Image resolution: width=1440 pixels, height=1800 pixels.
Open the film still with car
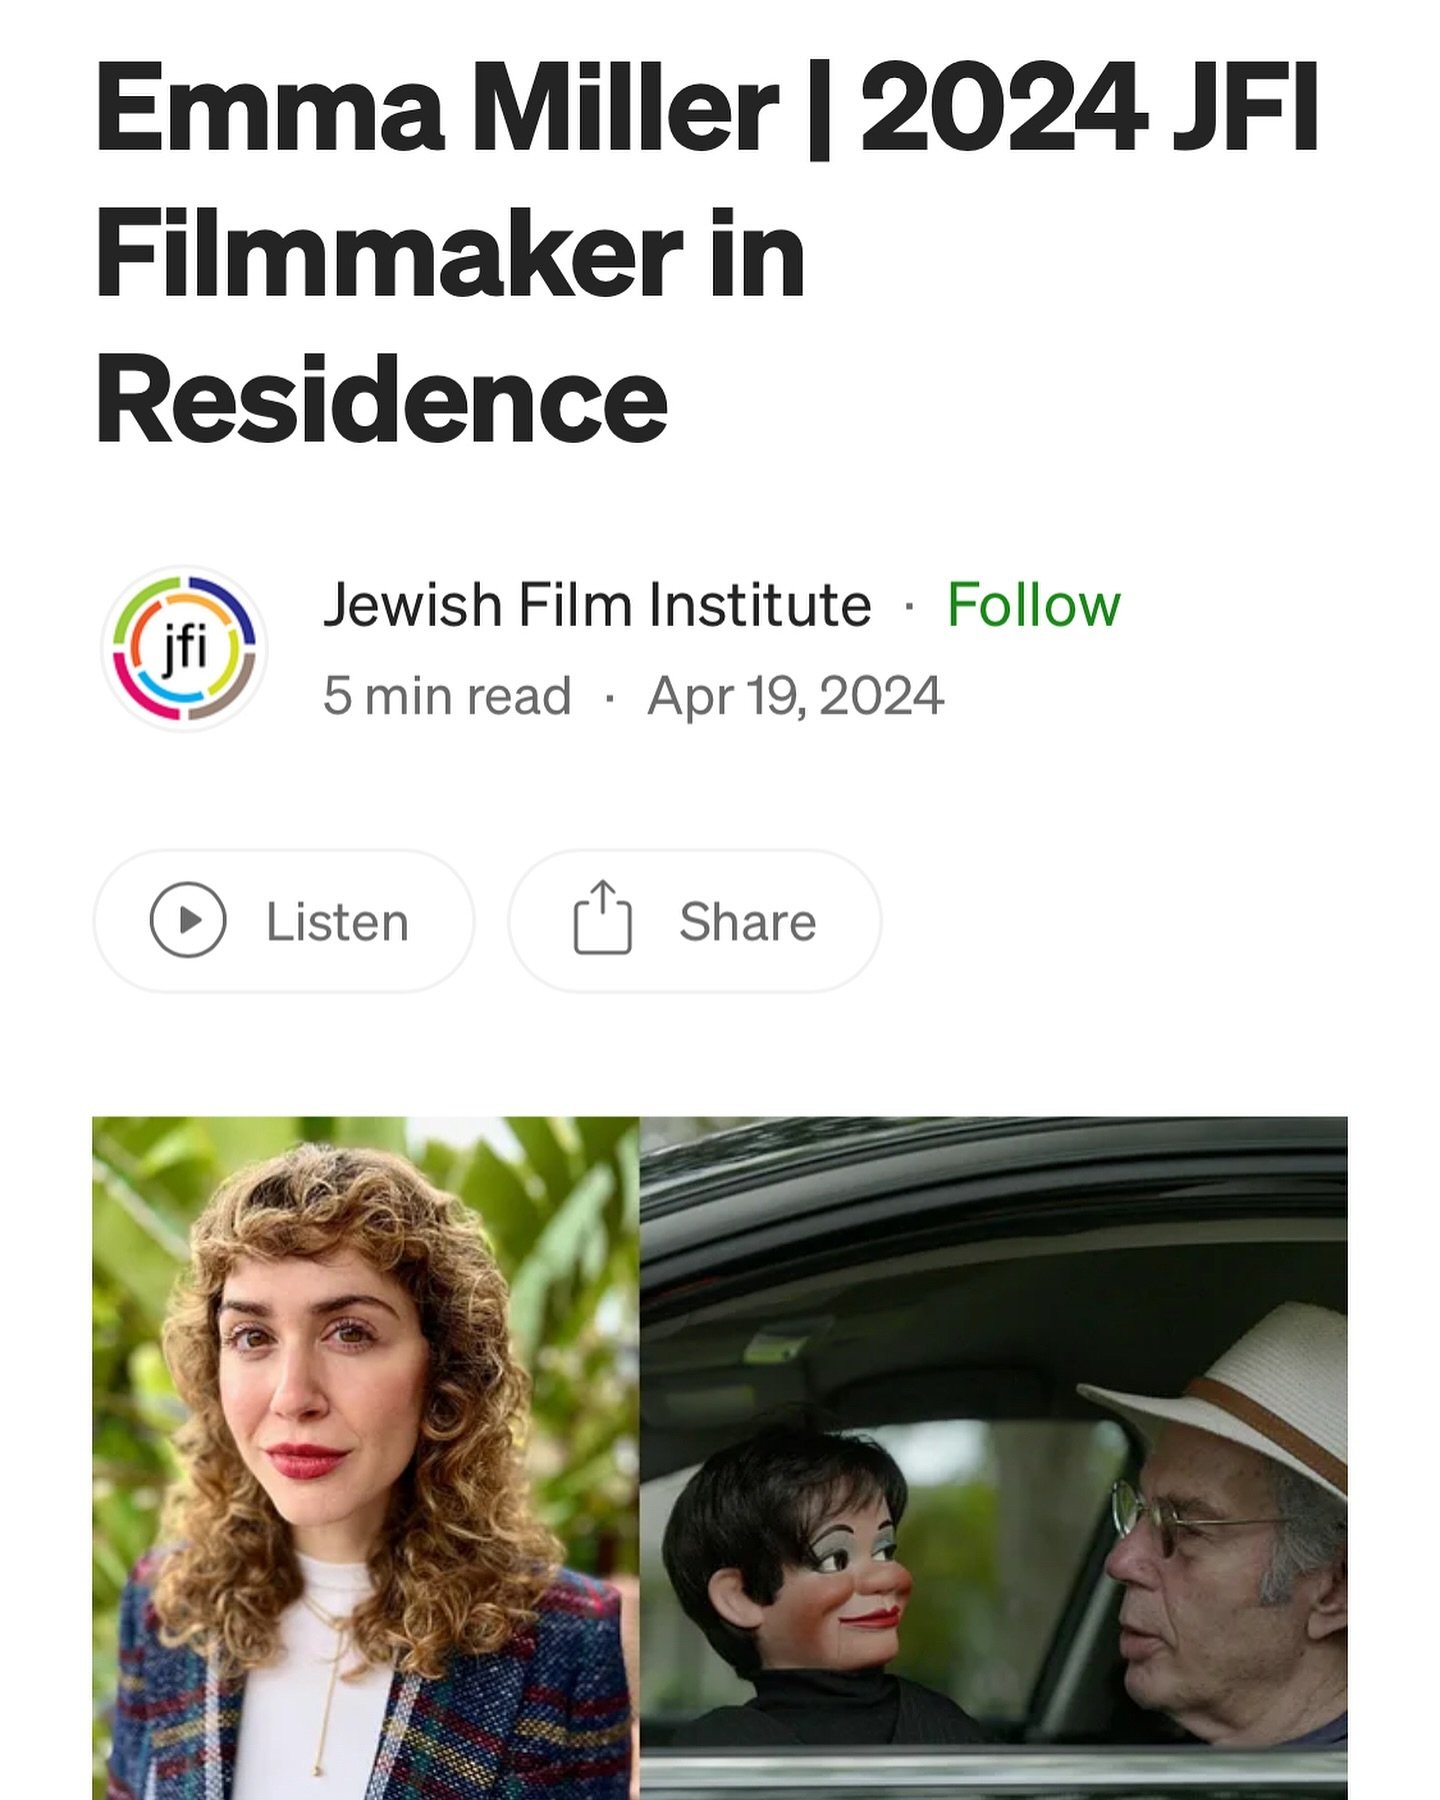(993, 1458)
